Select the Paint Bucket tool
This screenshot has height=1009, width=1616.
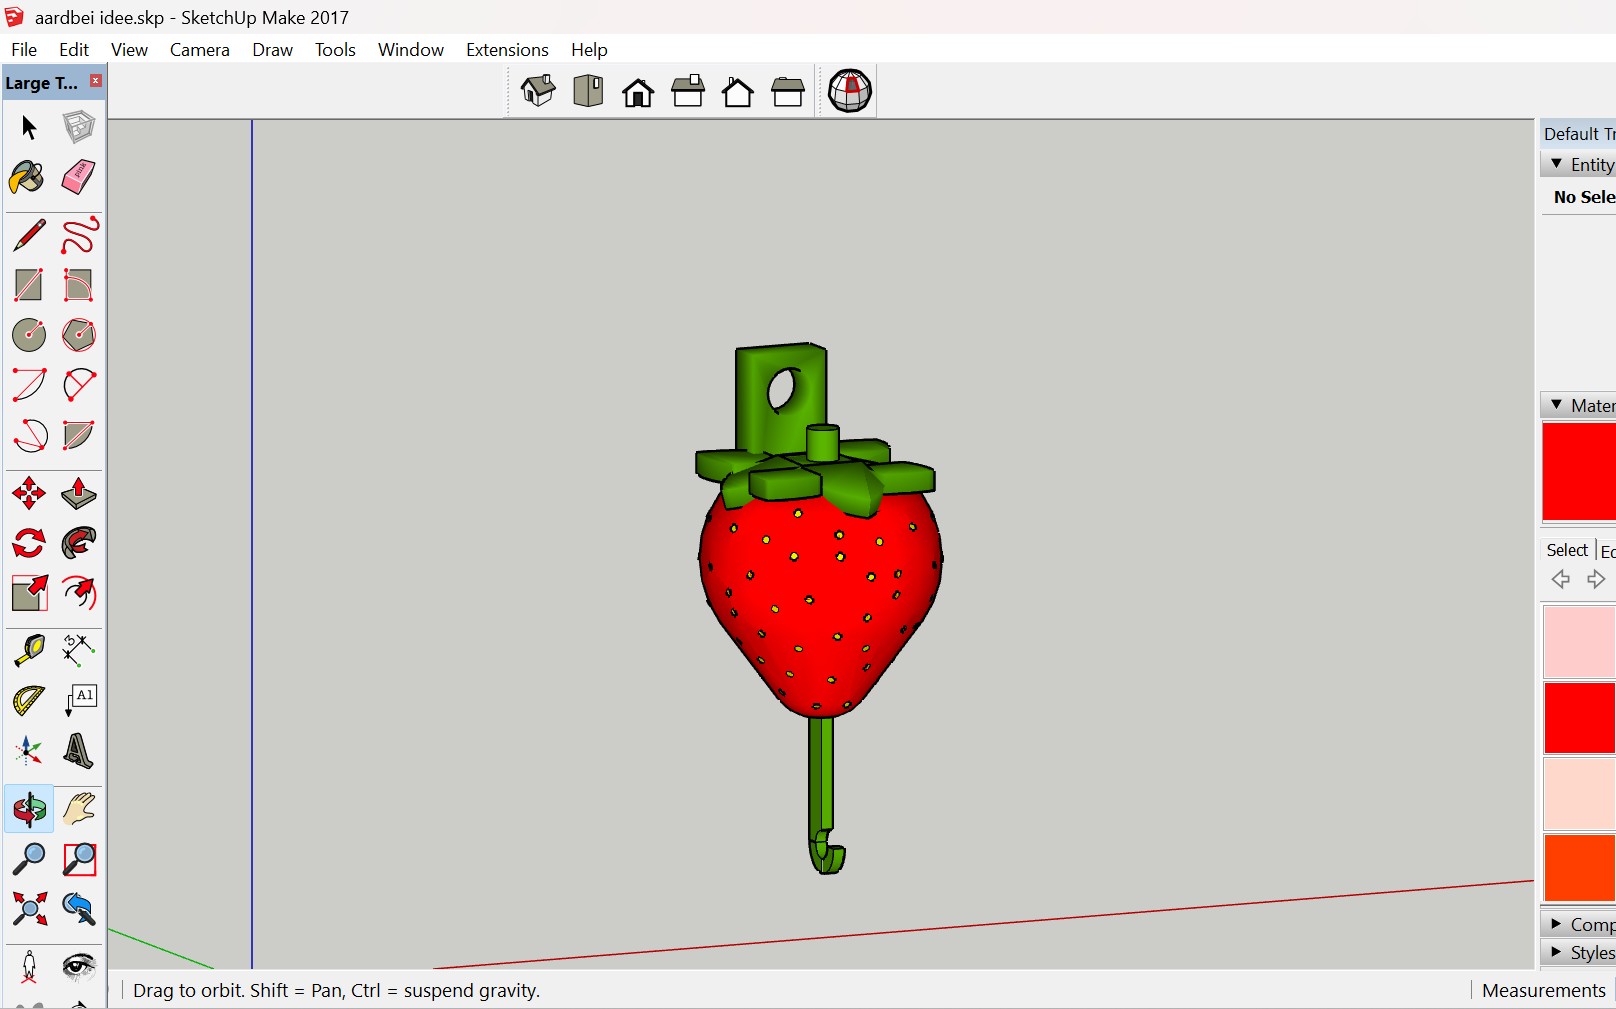[x=27, y=178]
